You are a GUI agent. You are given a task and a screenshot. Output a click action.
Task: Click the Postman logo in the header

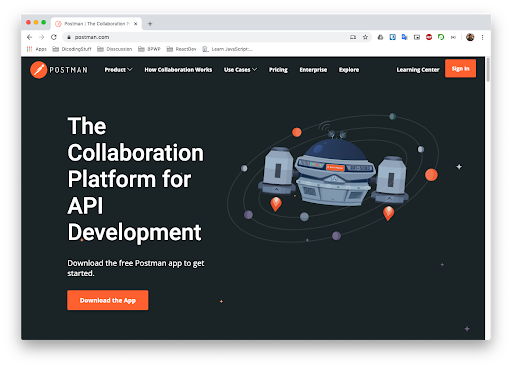tap(59, 70)
